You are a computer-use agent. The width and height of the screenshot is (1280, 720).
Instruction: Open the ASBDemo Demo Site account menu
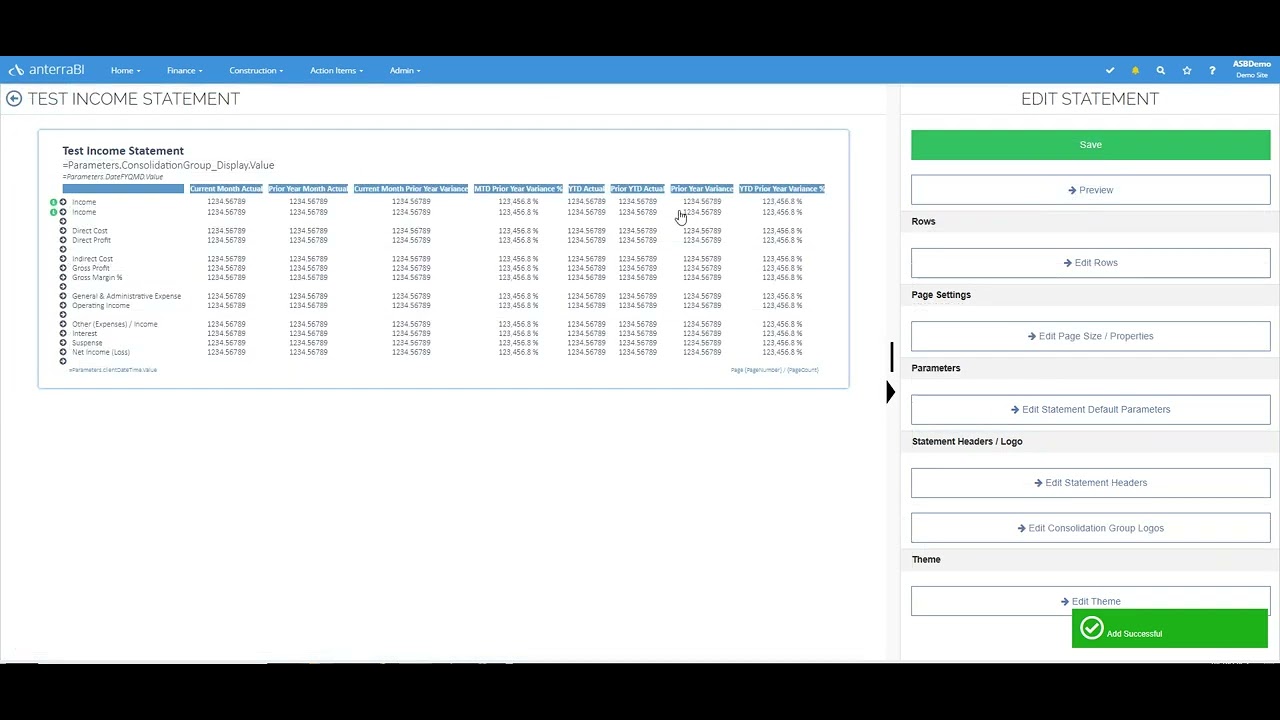pyautogui.click(x=1251, y=70)
